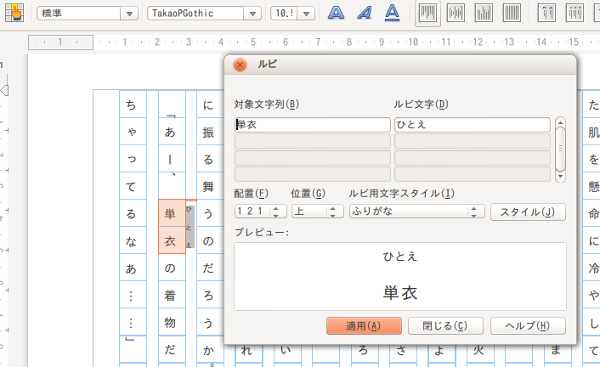Click the 冷 character at the right edge
Screen dimensions: 600x367
[x=594, y=268]
